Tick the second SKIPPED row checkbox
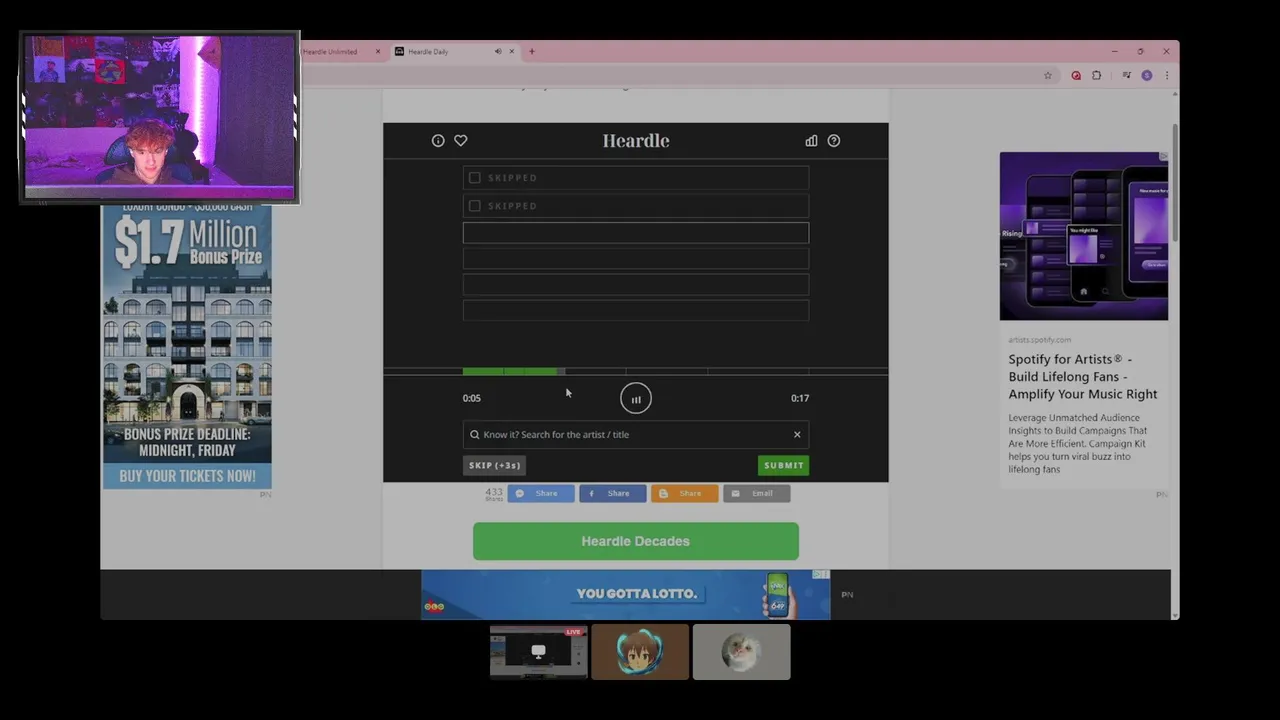Viewport: 1280px width, 720px height. 475,206
